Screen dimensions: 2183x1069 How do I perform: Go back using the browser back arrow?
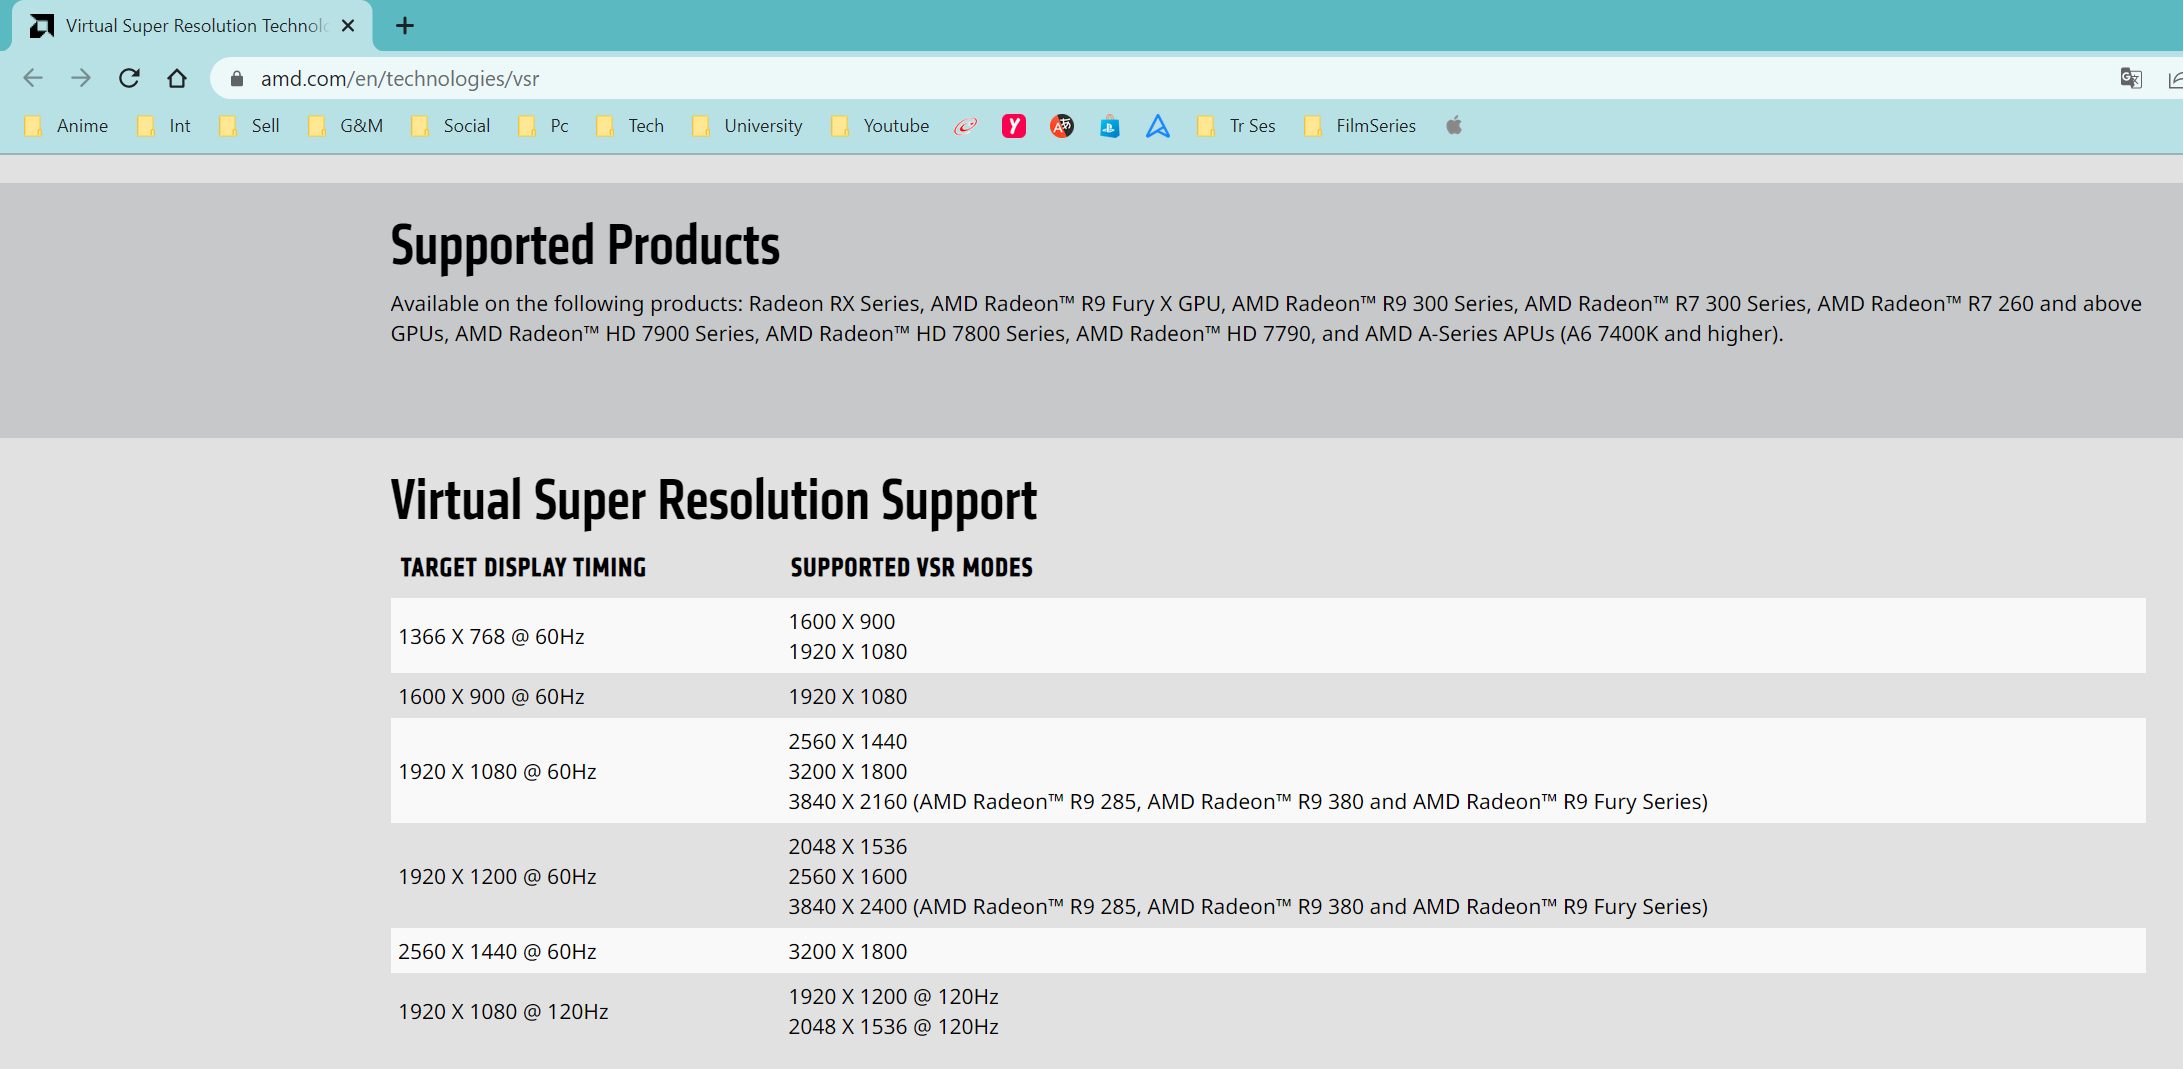point(33,78)
